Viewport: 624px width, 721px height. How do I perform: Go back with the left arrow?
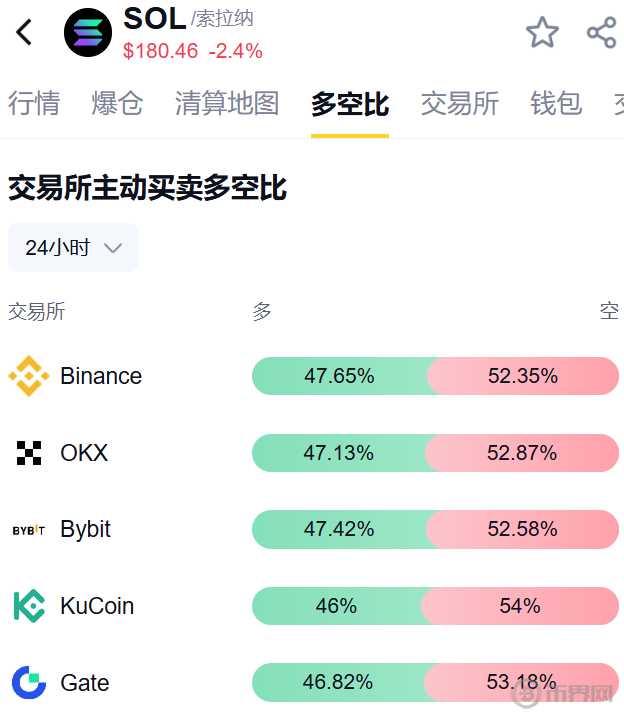(x=24, y=32)
